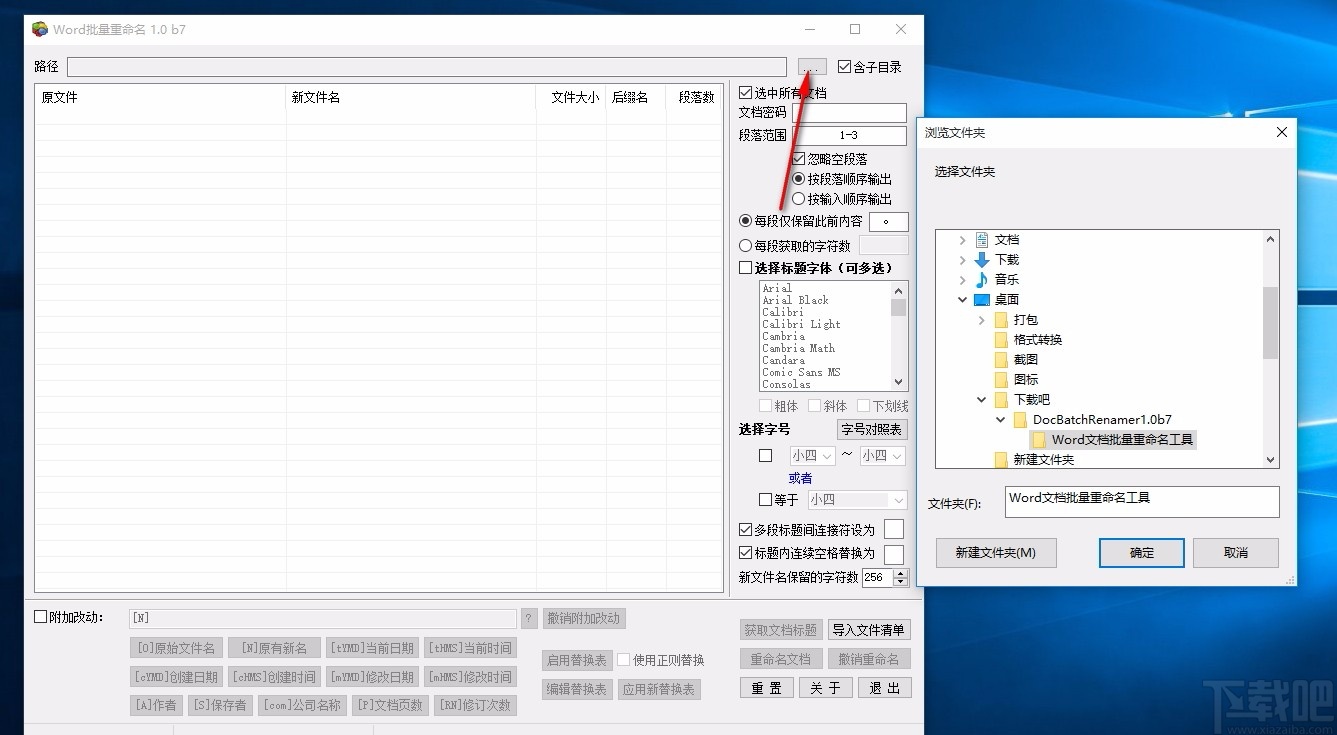Image resolution: width=1337 pixels, height=735 pixels.
Task: Click the 打包 folder icon
Action: [1001, 319]
